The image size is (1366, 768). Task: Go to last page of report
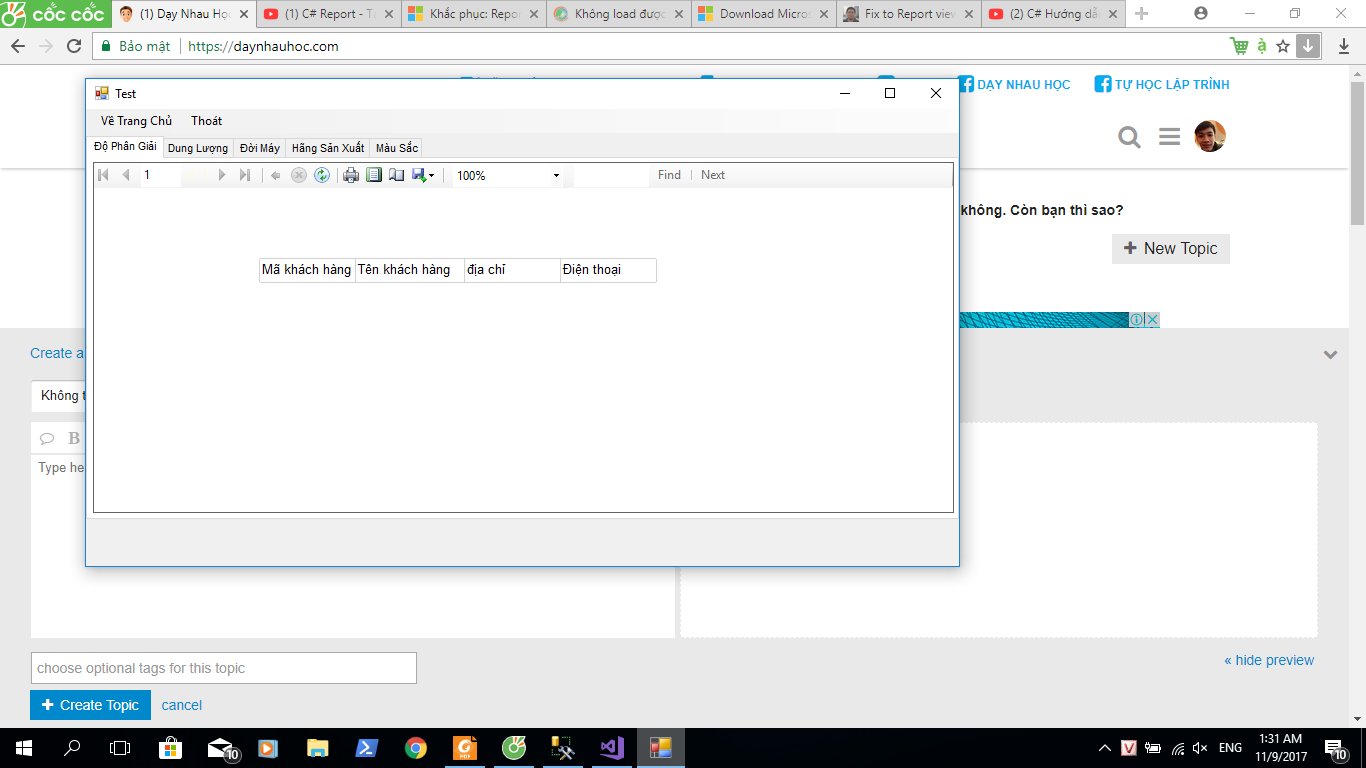point(245,175)
